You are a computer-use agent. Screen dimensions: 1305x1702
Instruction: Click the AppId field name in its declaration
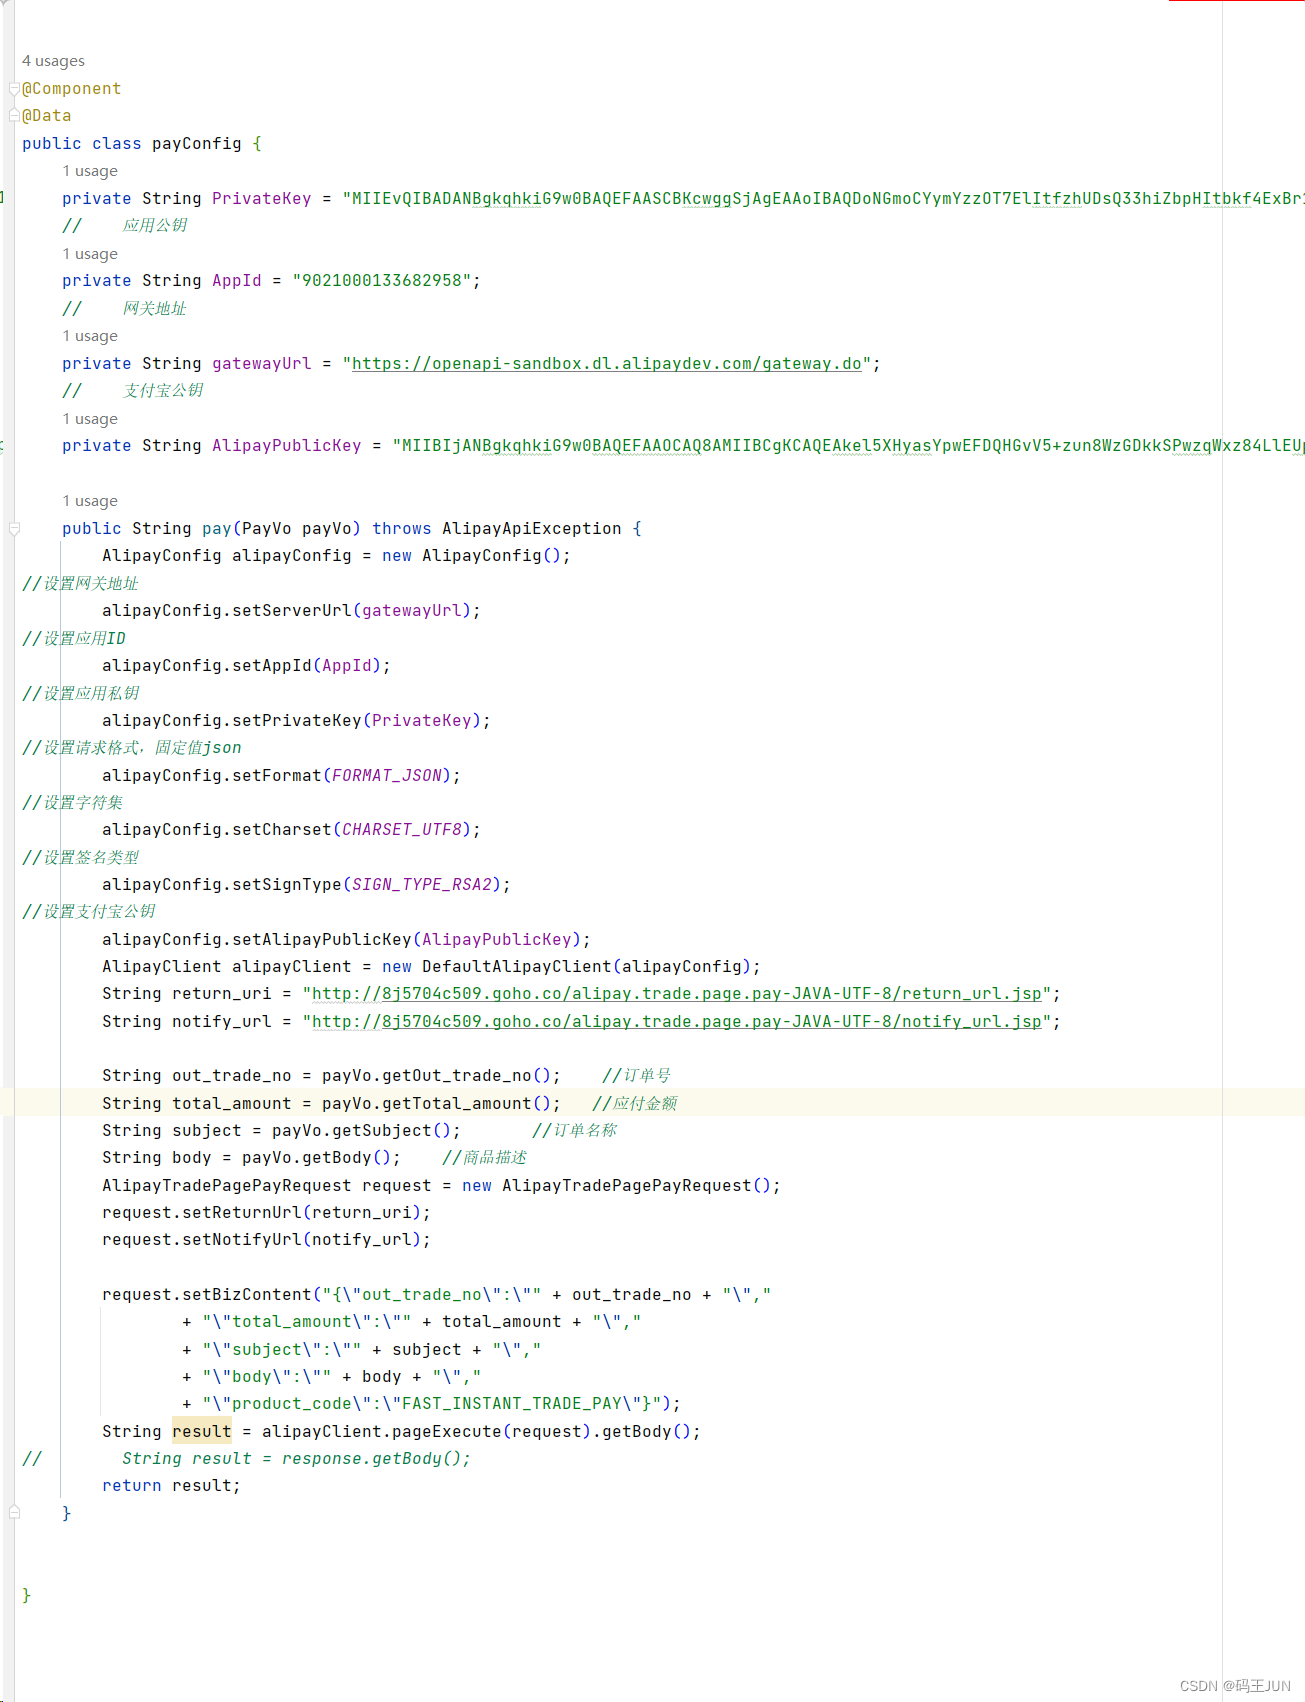pos(237,281)
